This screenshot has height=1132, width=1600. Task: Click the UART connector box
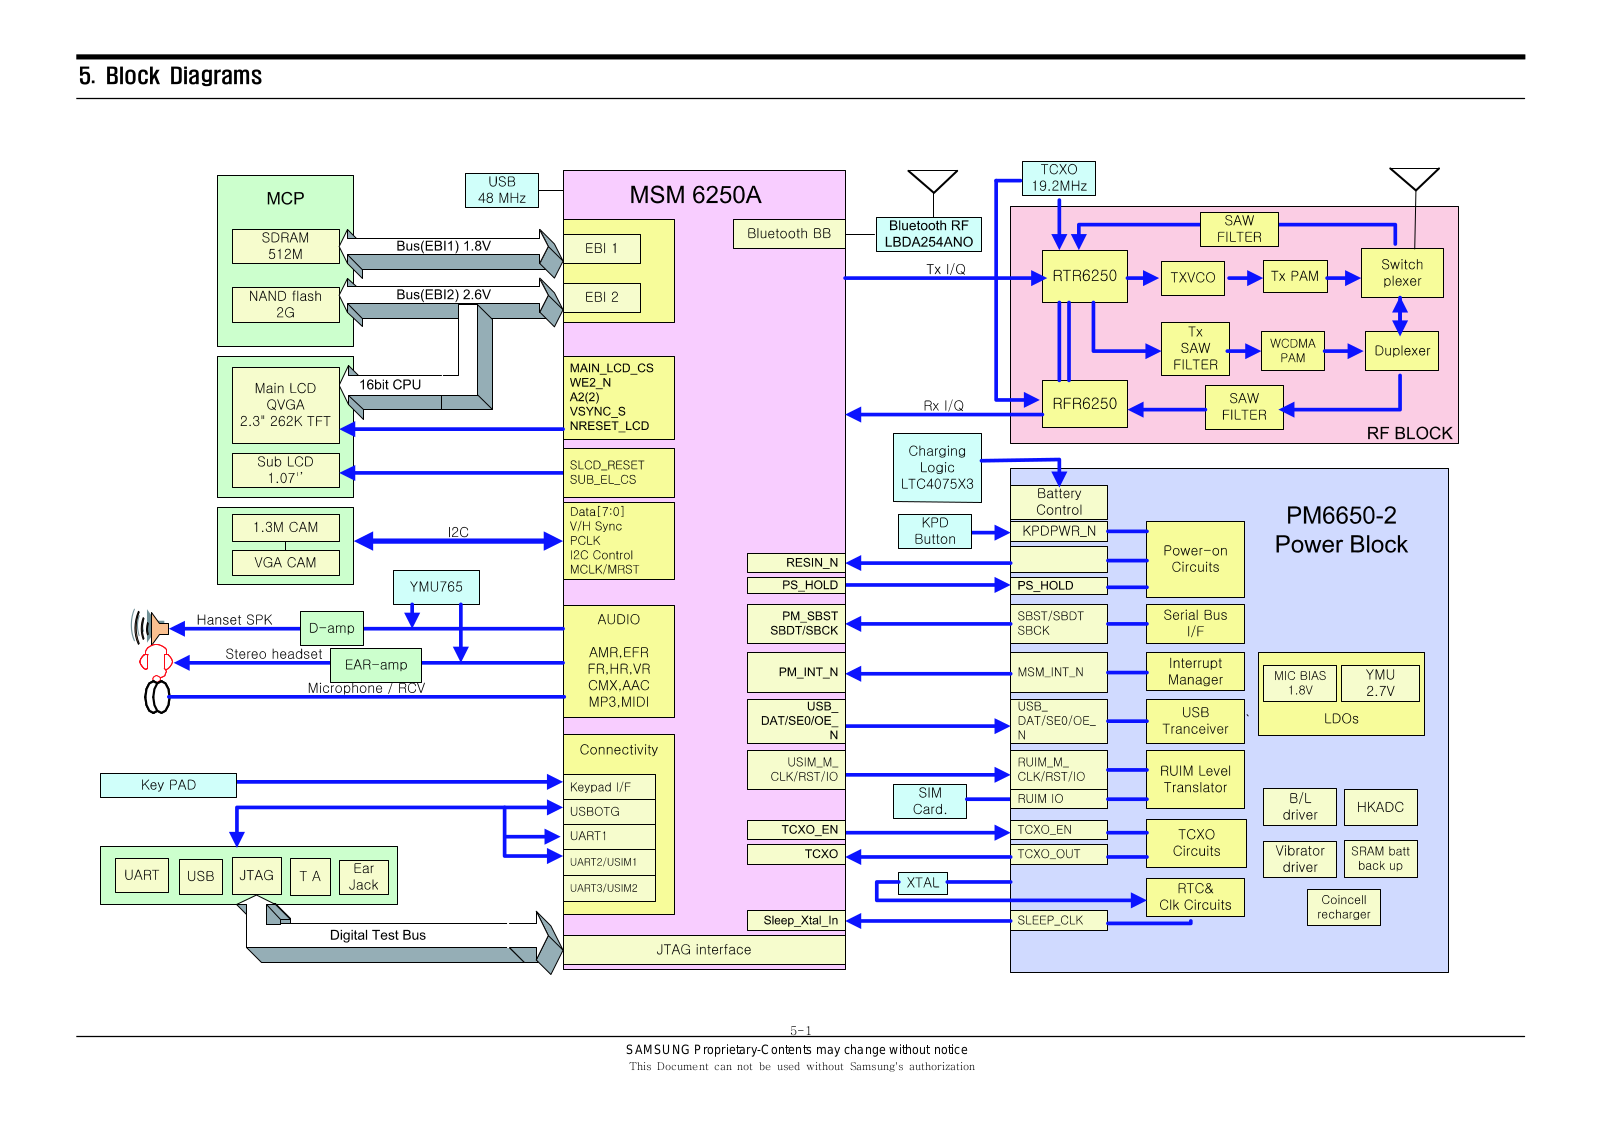142,875
